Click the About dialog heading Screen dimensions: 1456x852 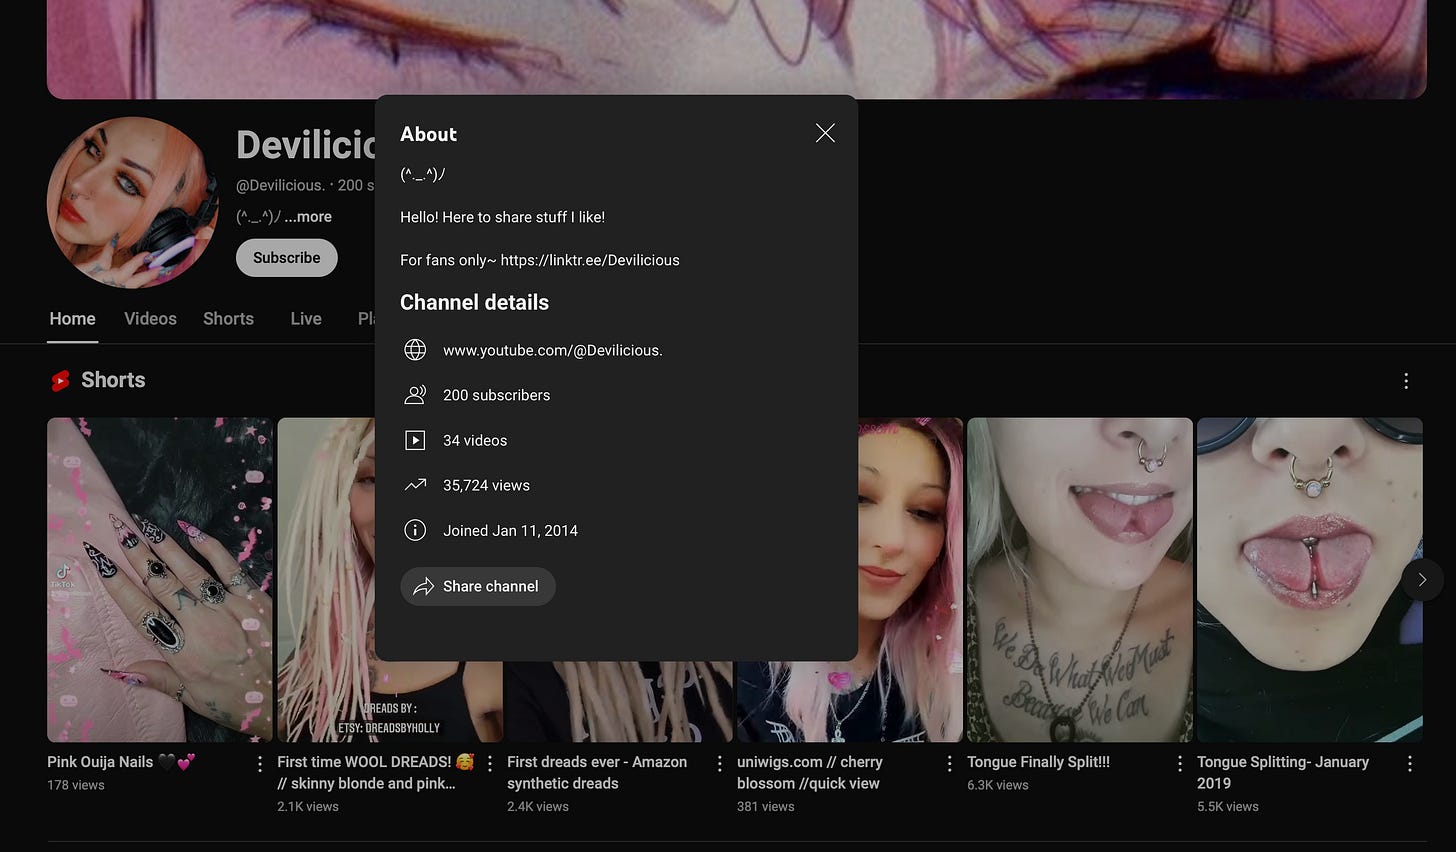tap(429, 134)
